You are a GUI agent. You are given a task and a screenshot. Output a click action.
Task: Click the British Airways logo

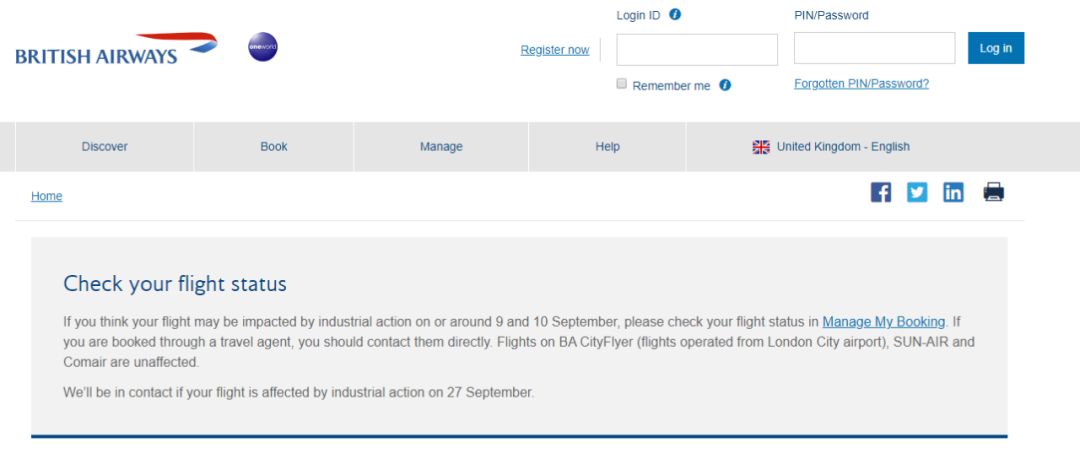pos(116,48)
